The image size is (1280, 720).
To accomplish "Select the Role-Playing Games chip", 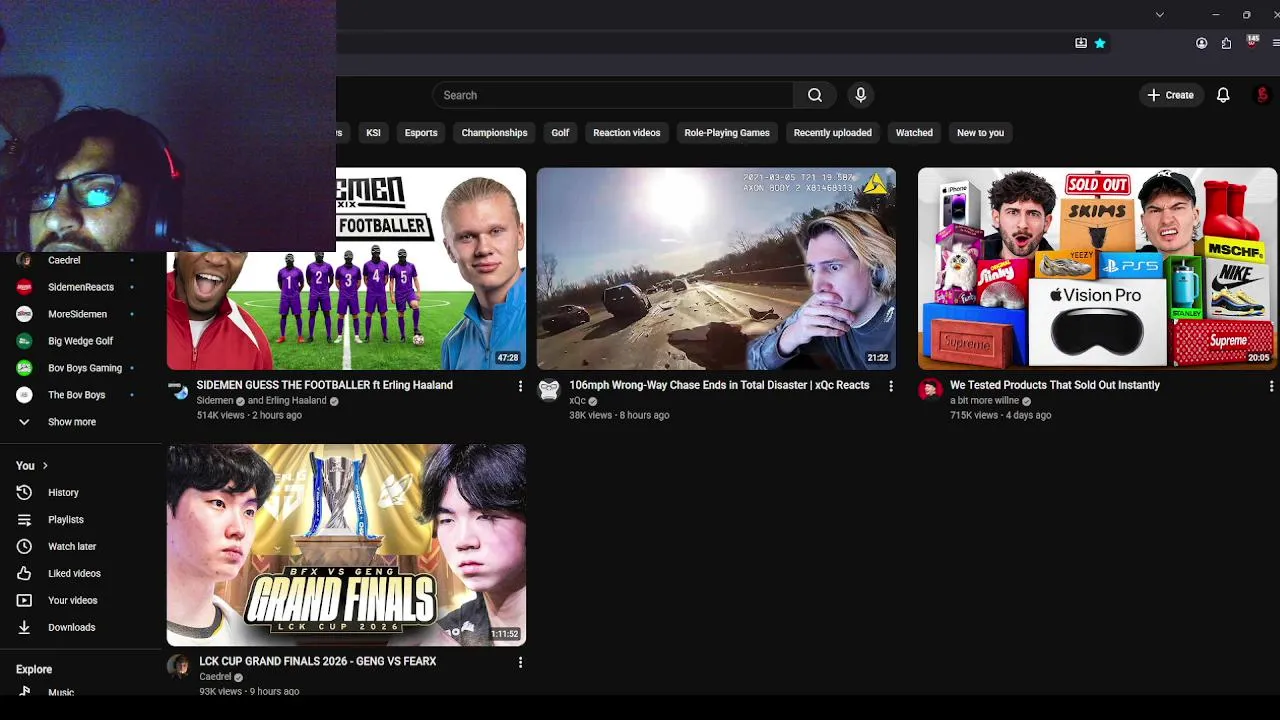I will coord(727,133).
